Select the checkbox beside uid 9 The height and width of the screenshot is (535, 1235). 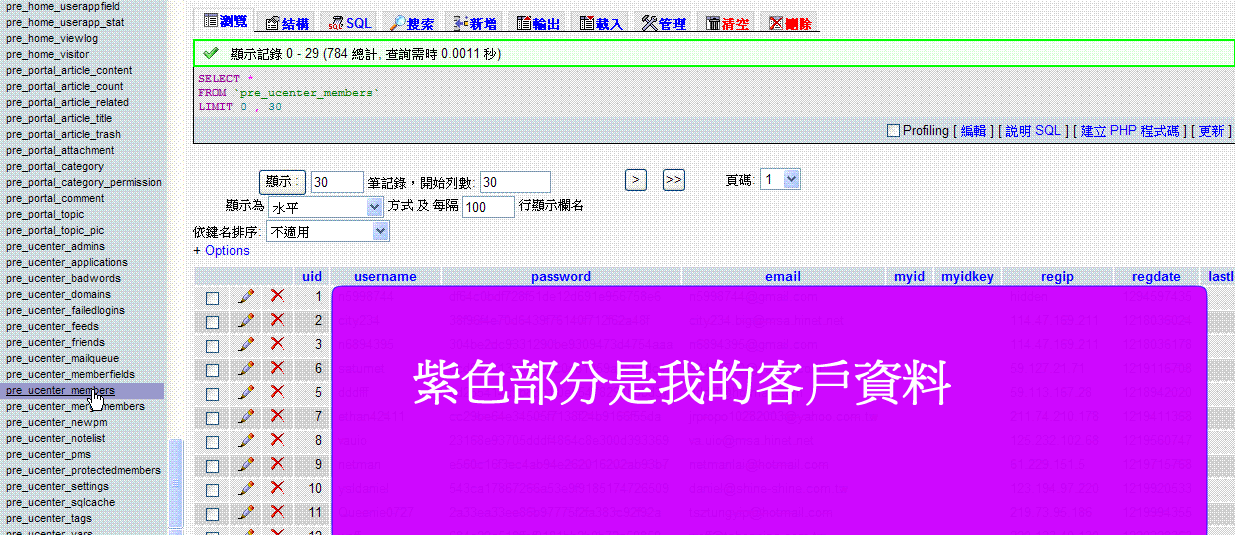click(x=212, y=466)
